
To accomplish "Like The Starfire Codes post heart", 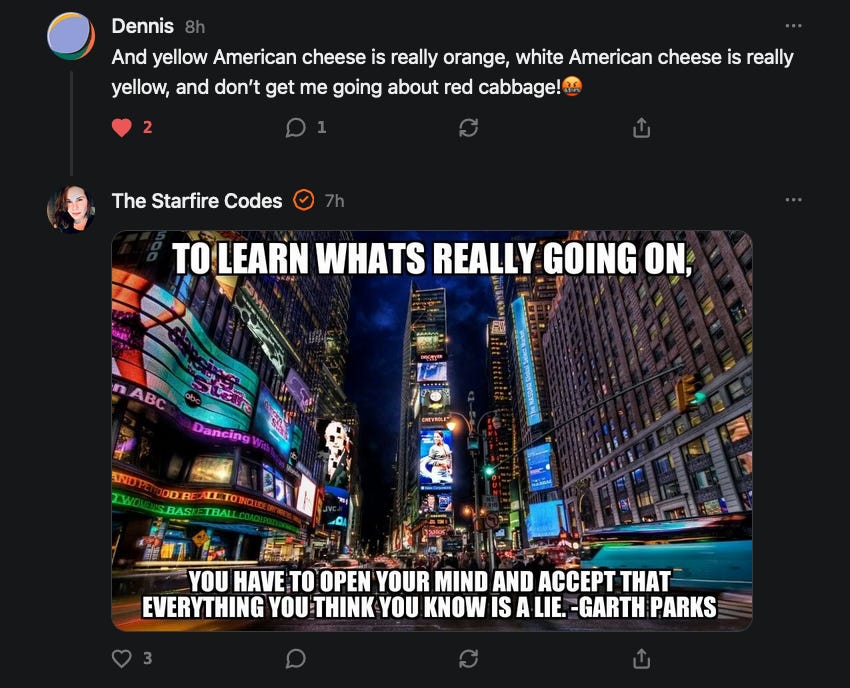I will tap(121, 659).
